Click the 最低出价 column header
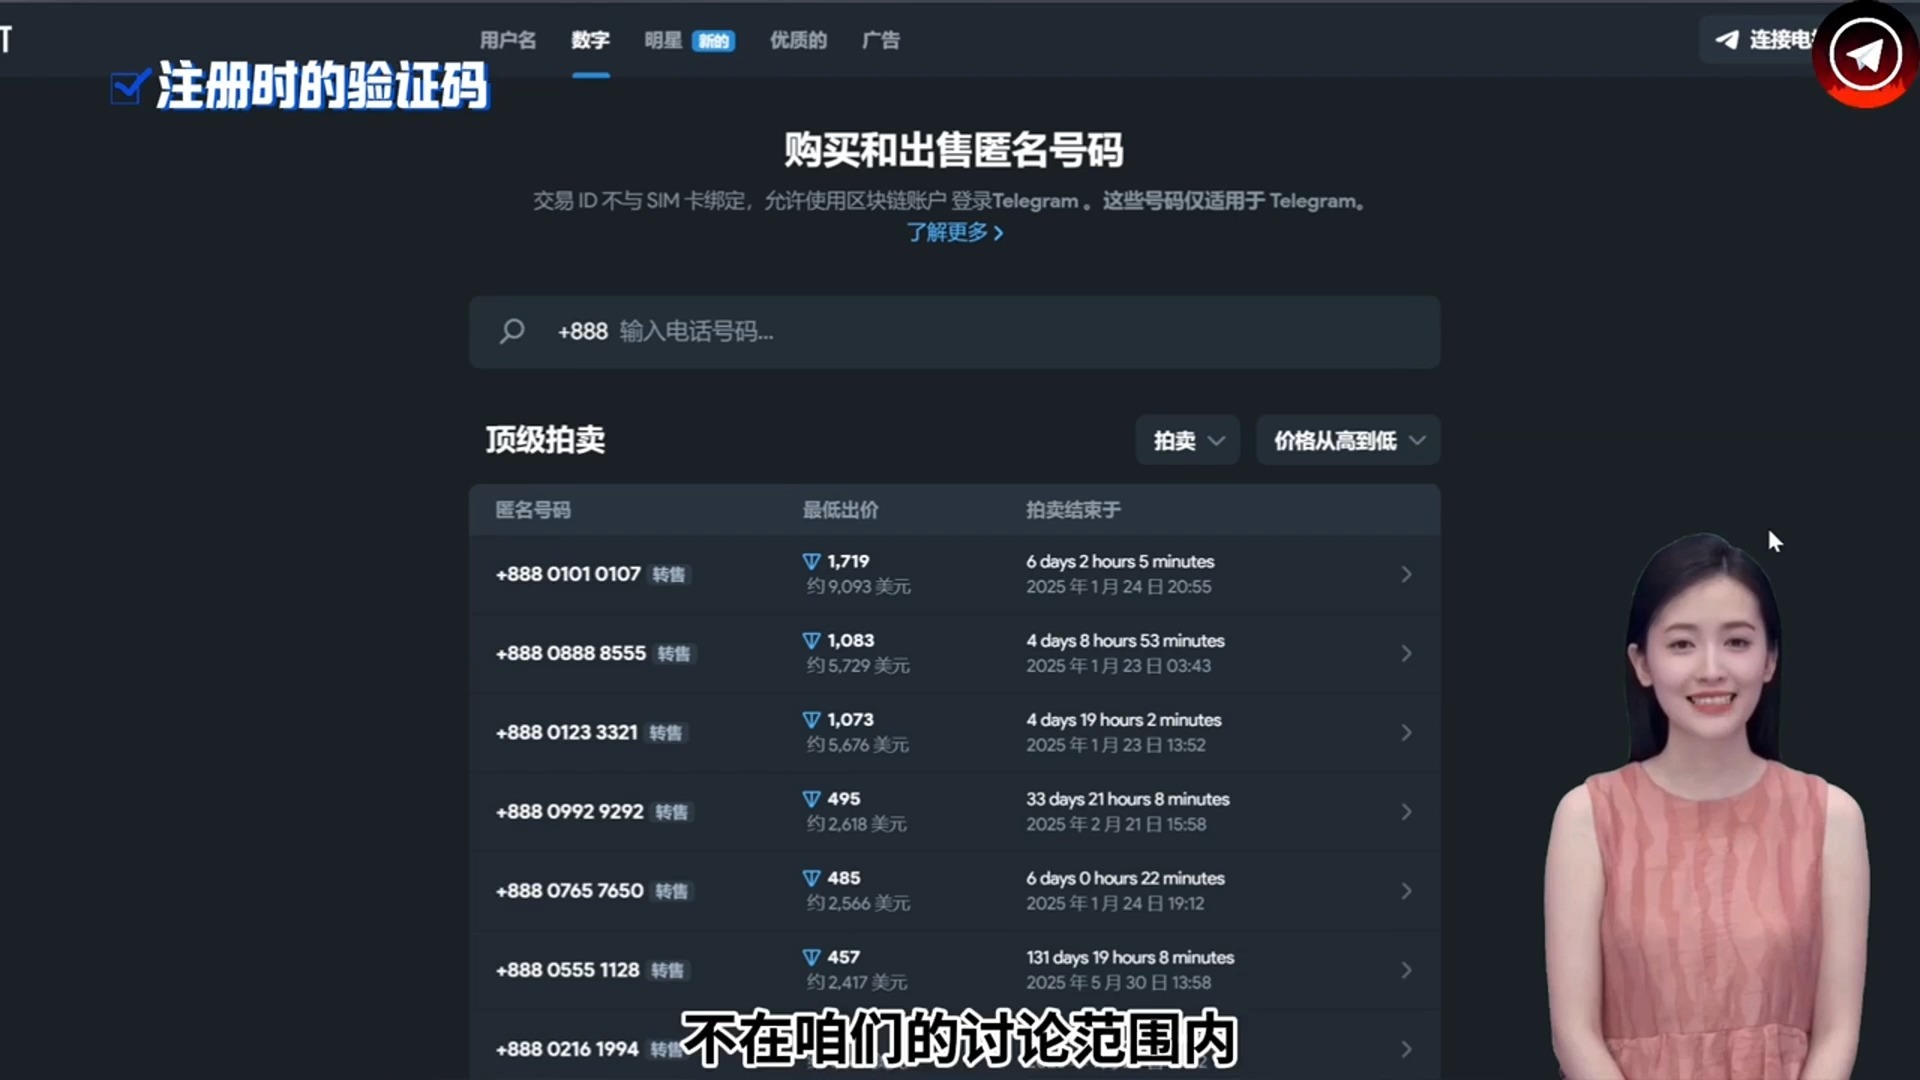Image resolution: width=1920 pixels, height=1080 pixels. 840,510
